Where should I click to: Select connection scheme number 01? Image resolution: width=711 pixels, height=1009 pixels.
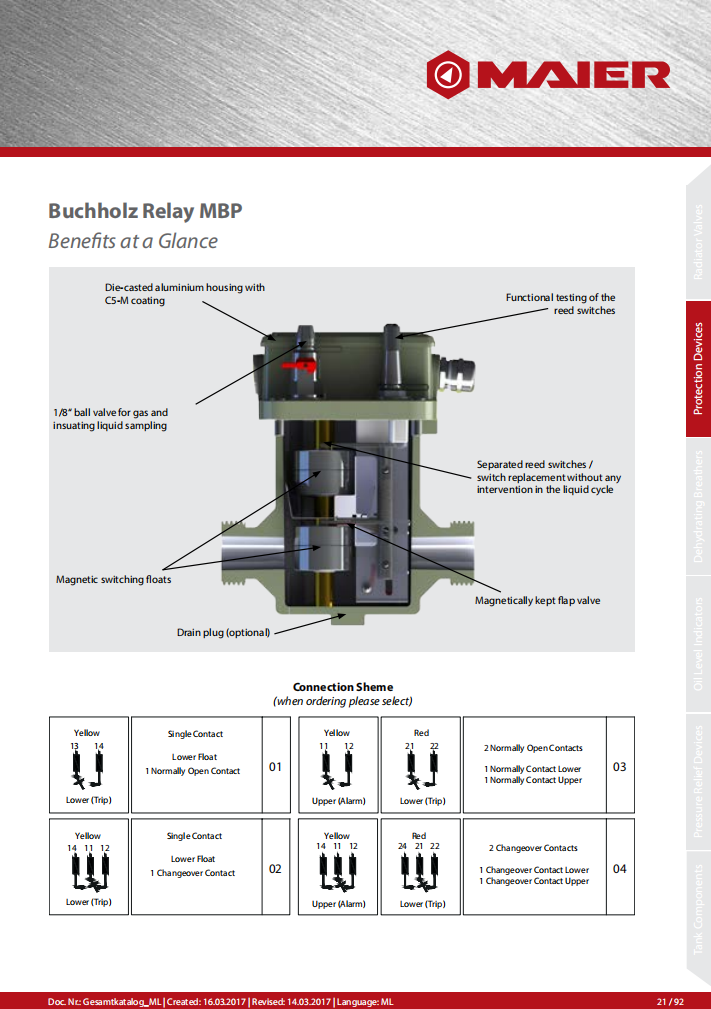[x=275, y=767]
